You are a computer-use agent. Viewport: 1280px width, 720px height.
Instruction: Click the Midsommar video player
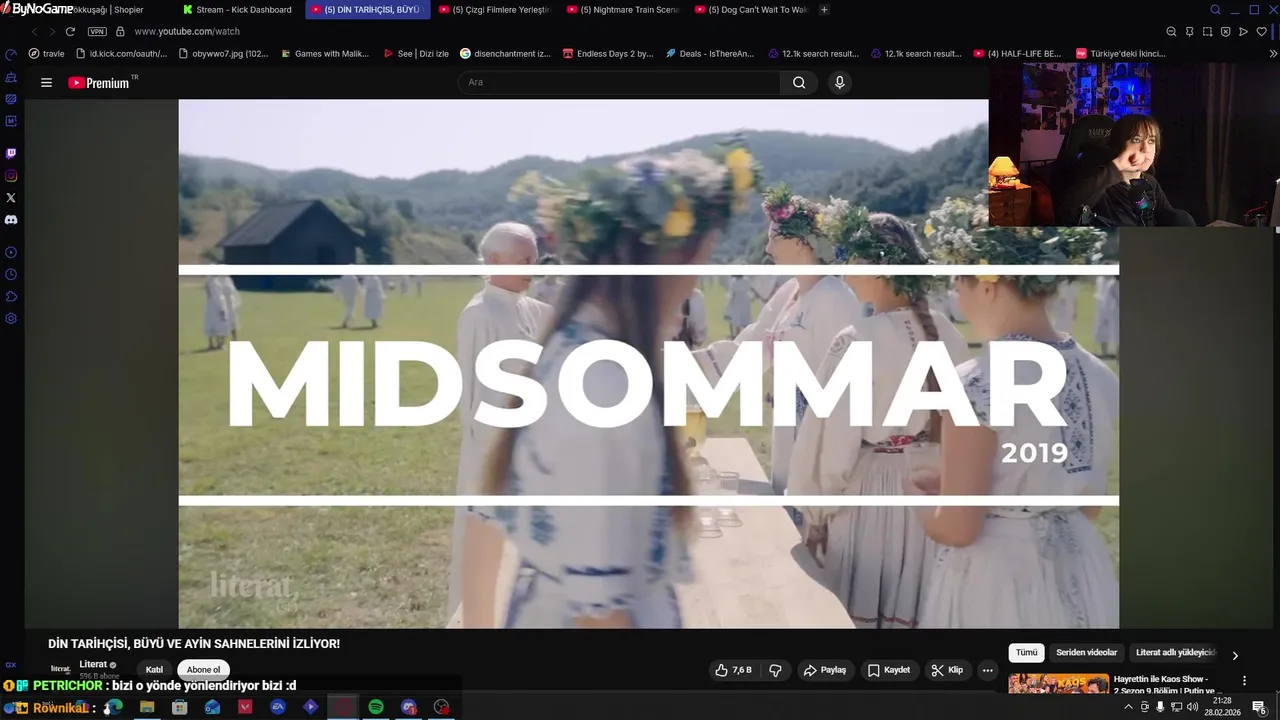click(649, 364)
